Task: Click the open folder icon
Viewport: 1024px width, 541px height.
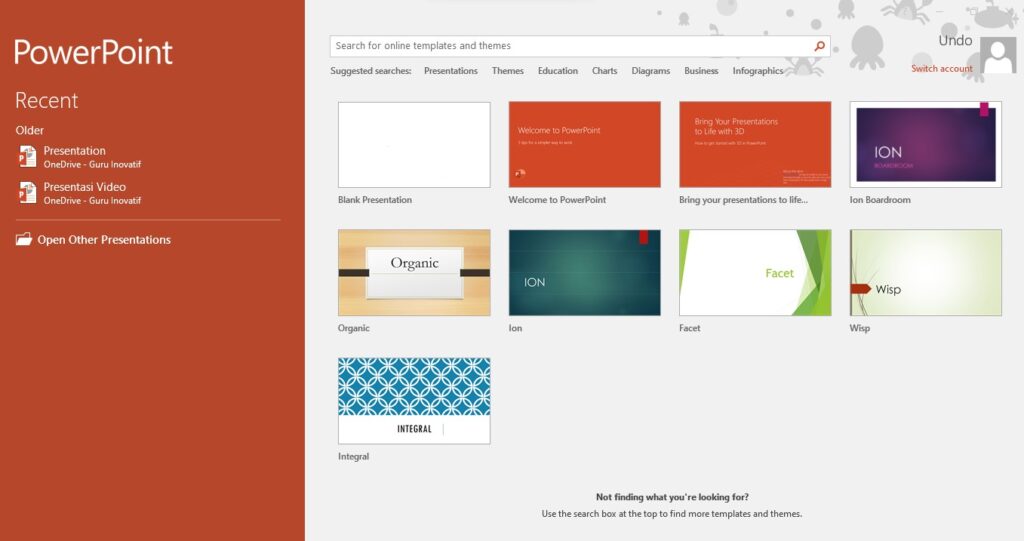Action: pos(24,239)
